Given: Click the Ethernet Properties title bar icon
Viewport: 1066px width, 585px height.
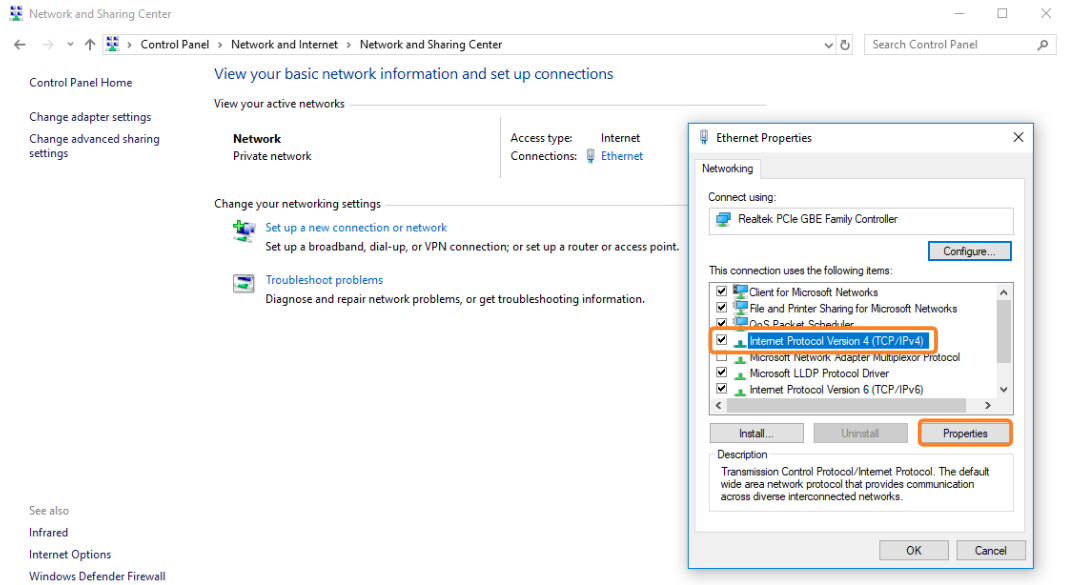Looking at the screenshot, I should 704,137.
